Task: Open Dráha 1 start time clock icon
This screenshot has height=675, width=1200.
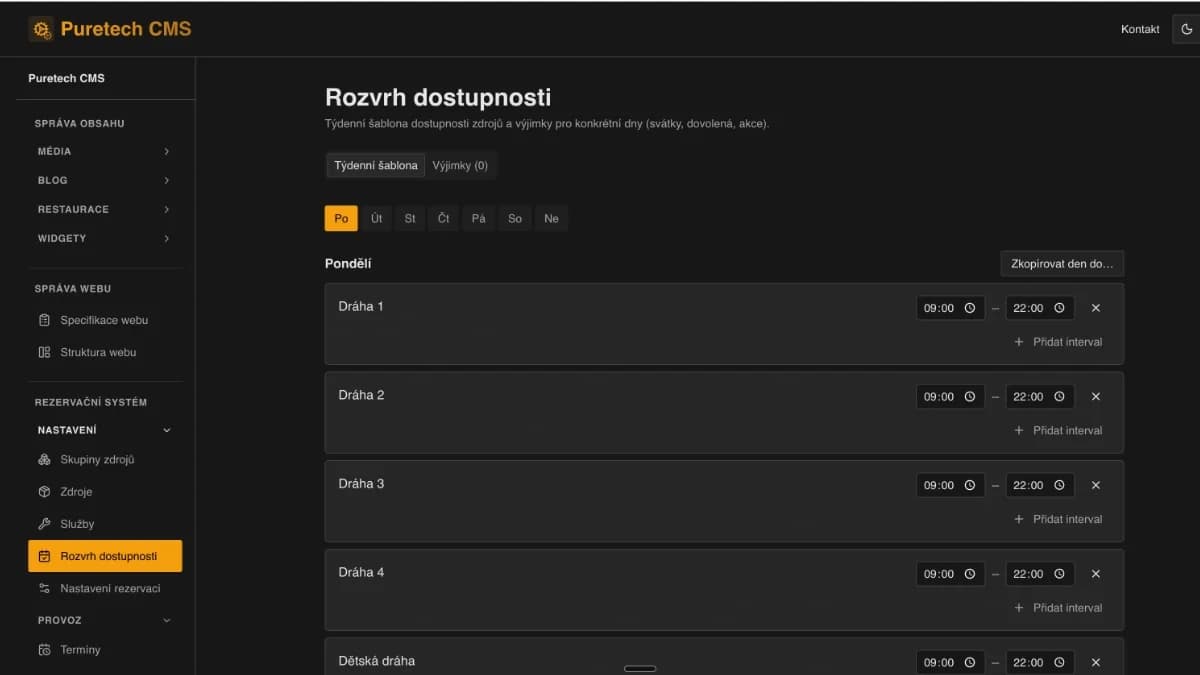Action: pos(970,308)
